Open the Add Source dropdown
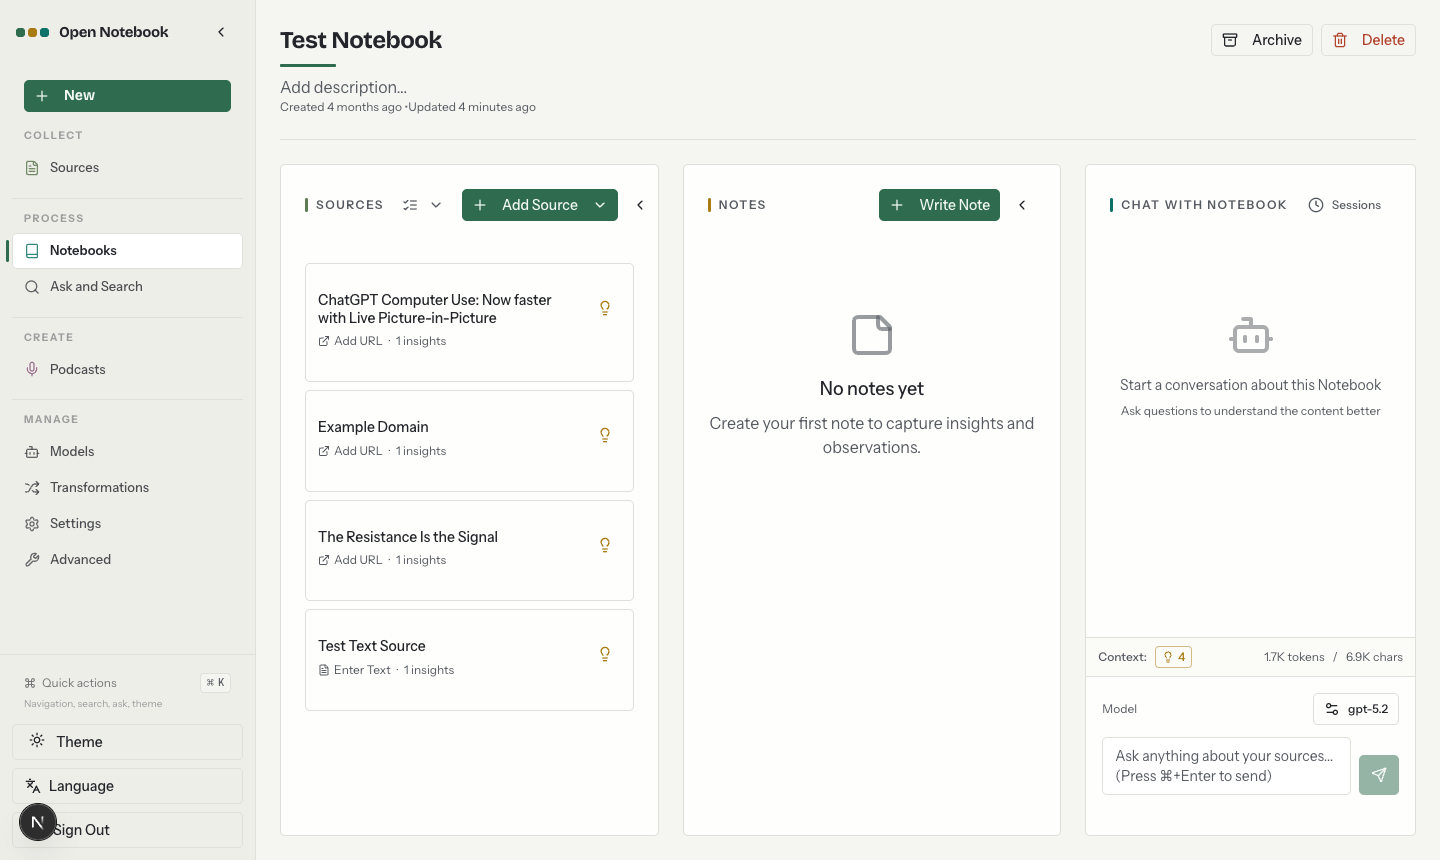Image resolution: width=1440 pixels, height=860 pixels. tap(540, 205)
